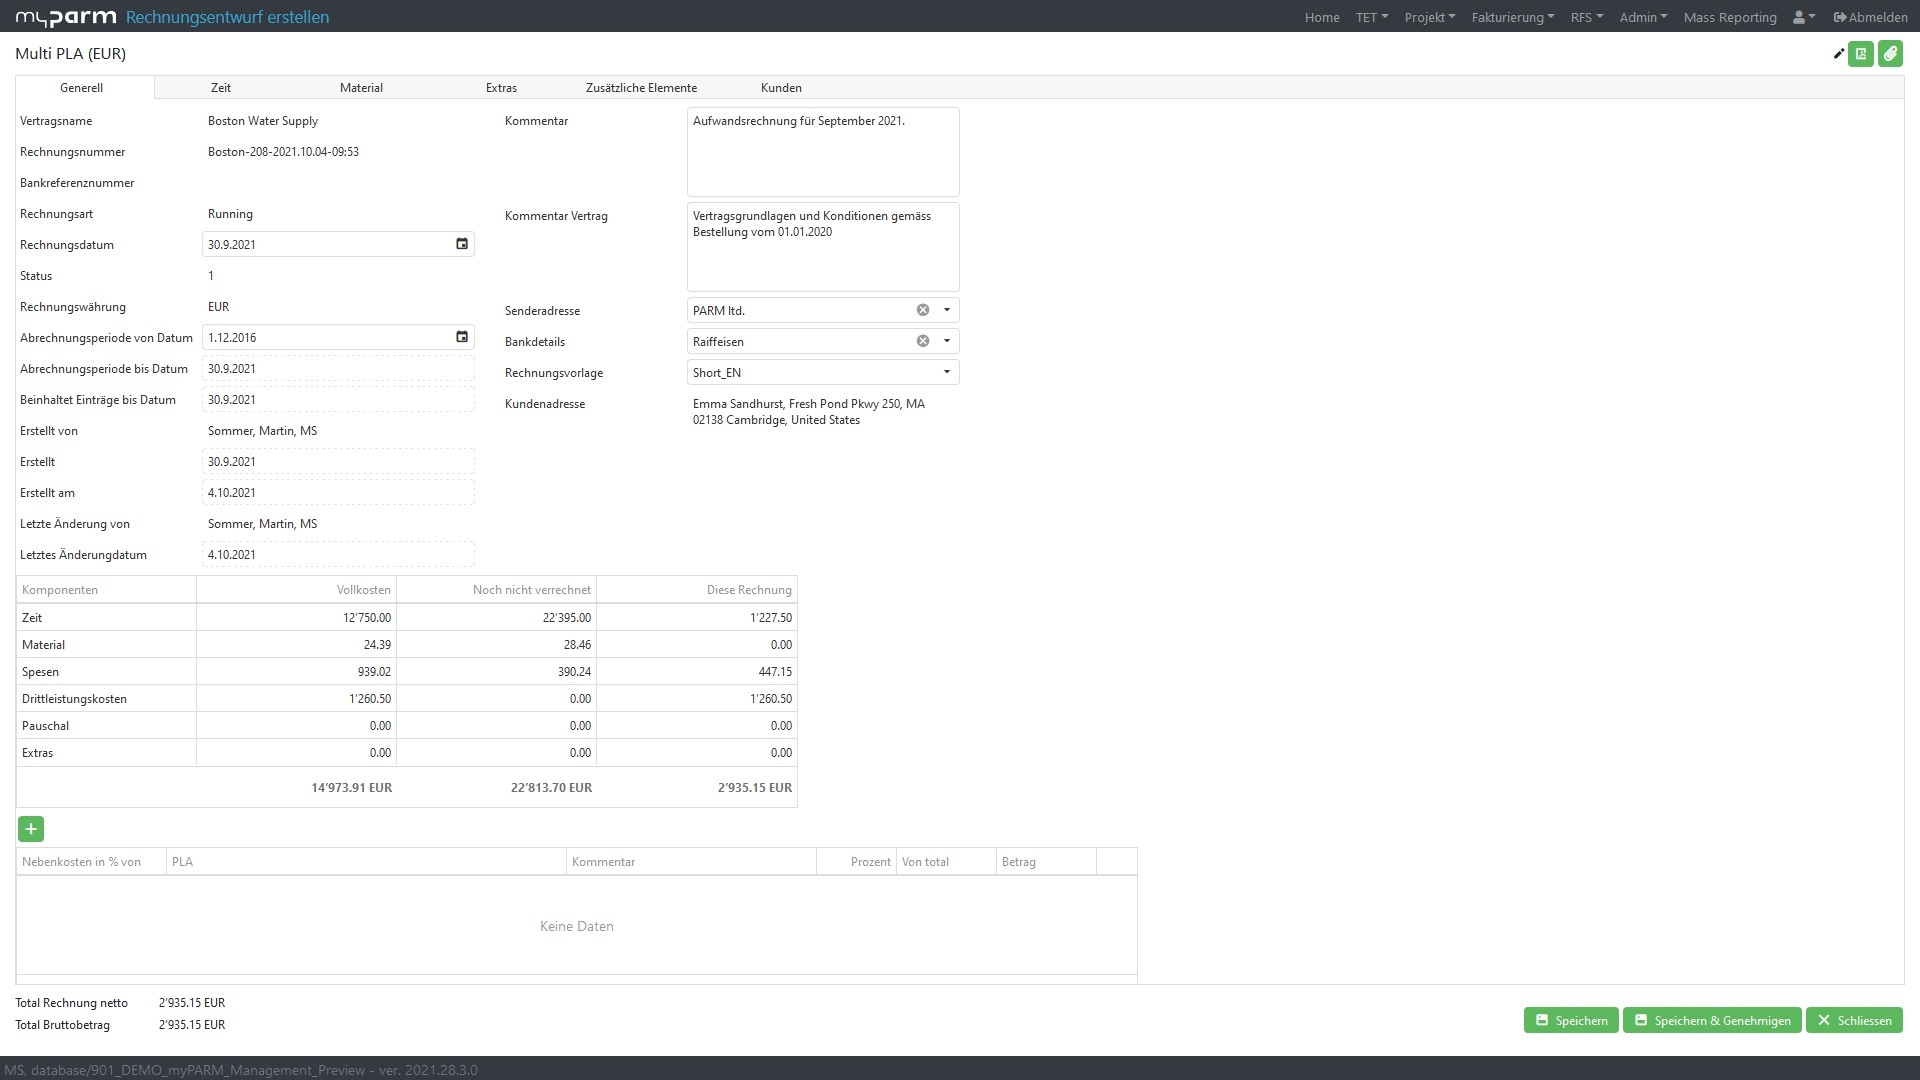
Task: Add a Nebenkosten row with the green plus
Action: (31, 829)
